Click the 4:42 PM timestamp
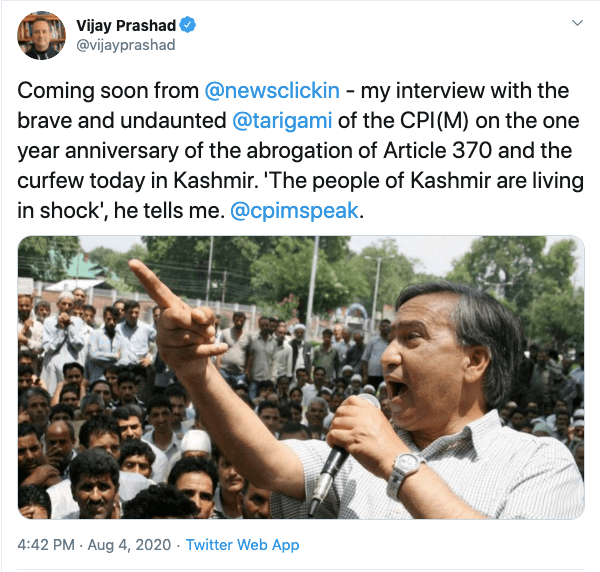 point(46,544)
